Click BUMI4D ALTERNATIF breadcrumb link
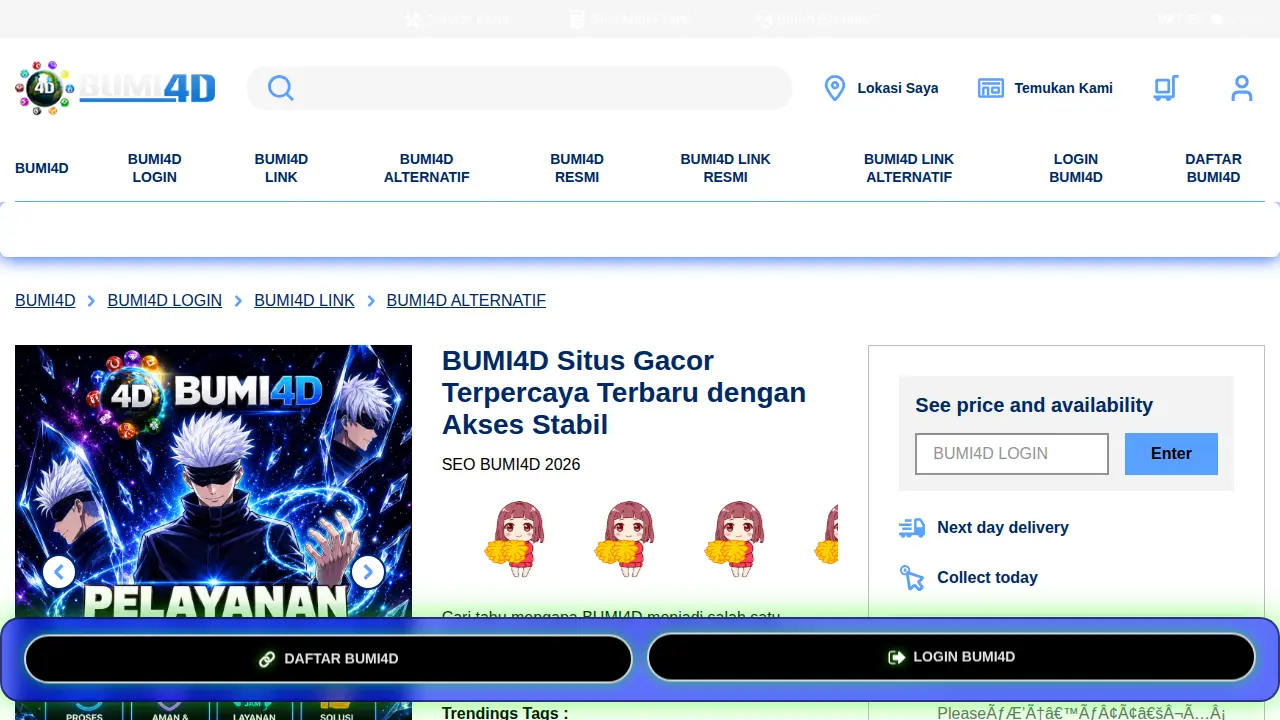Viewport: 1280px width, 720px height. [x=466, y=301]
